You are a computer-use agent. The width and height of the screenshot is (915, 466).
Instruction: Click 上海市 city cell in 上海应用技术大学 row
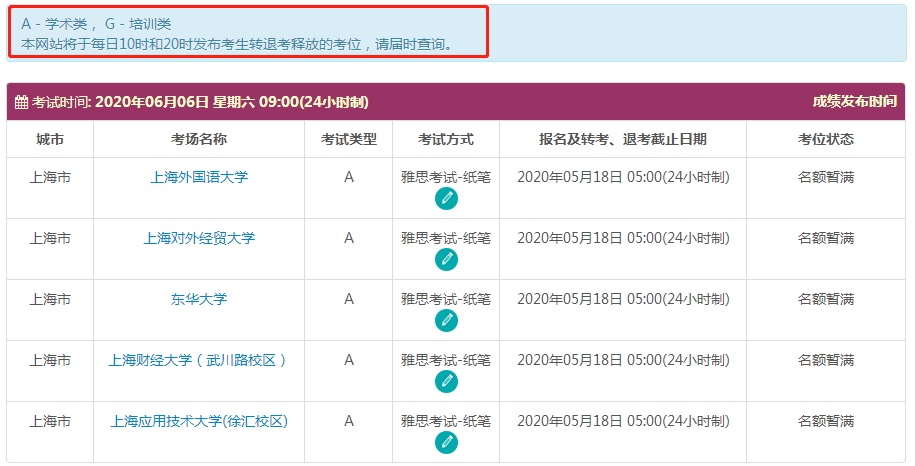50,421
